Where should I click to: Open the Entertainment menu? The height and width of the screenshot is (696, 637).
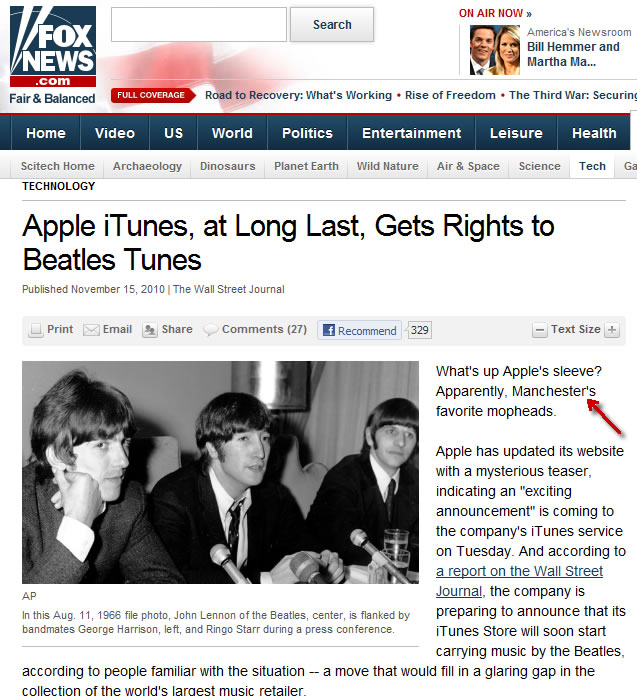coord(411,133)
